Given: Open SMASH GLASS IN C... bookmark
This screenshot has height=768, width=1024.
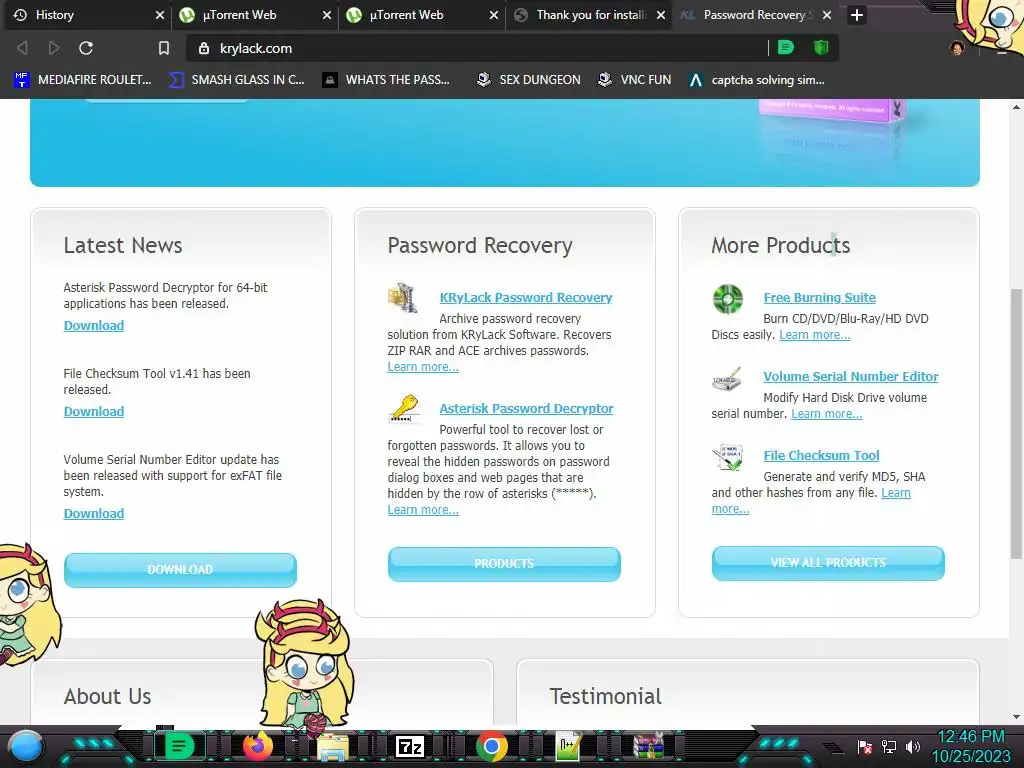Looking at the screenshot, I should [236, 80].
